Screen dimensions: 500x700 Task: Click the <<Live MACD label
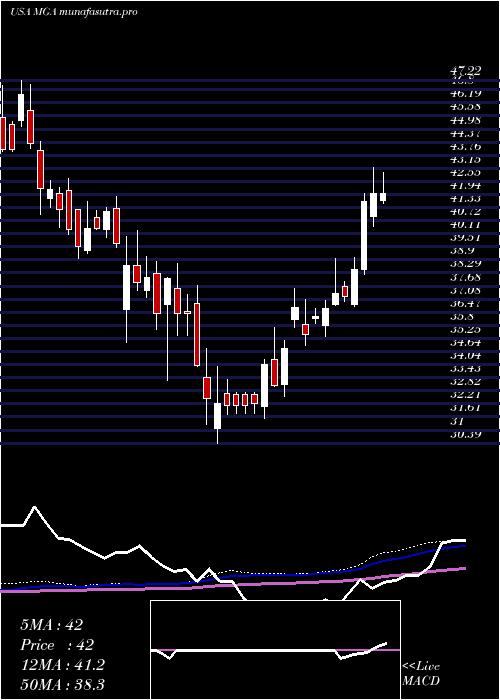click(421, 674)
